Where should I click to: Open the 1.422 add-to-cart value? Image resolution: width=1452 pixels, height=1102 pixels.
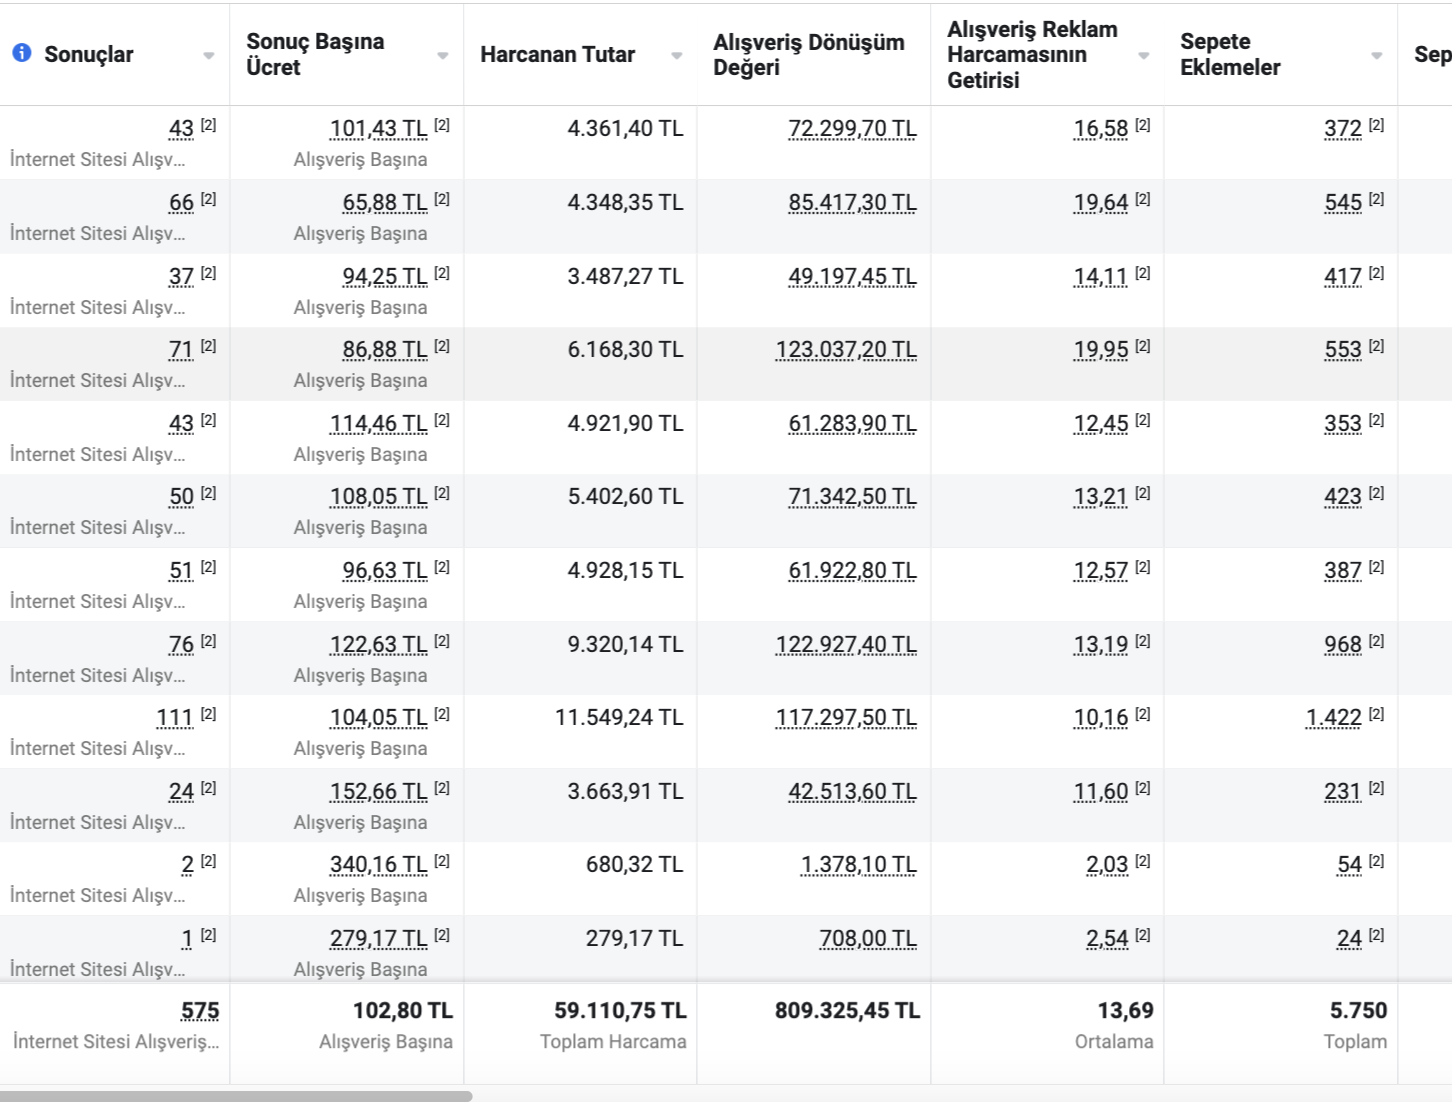click(1333, 718)
